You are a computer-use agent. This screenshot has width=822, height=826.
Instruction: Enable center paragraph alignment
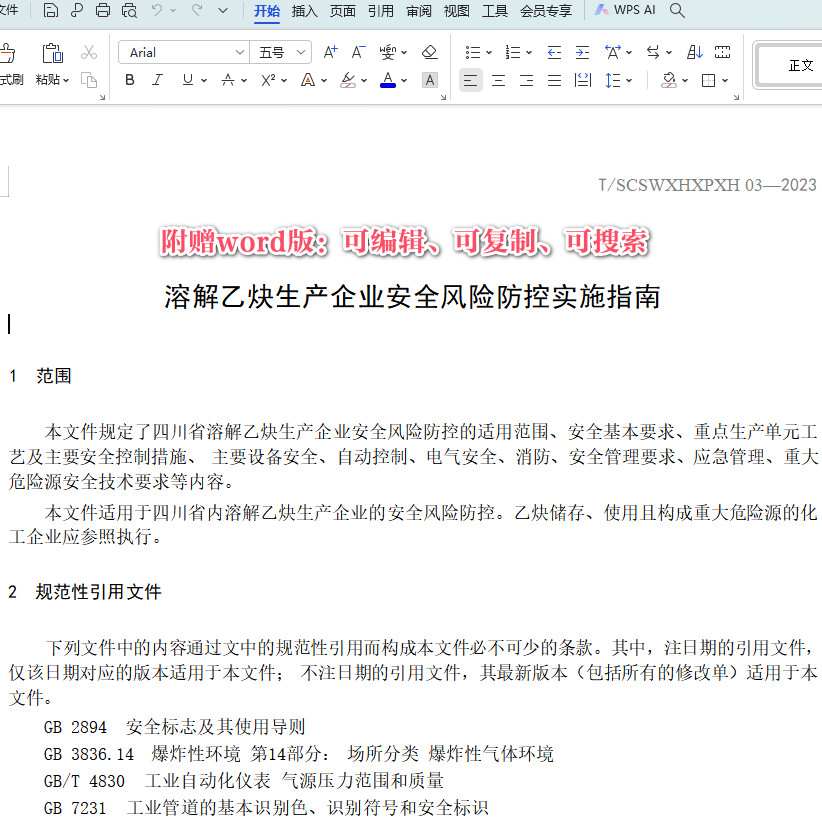(498, 80)
